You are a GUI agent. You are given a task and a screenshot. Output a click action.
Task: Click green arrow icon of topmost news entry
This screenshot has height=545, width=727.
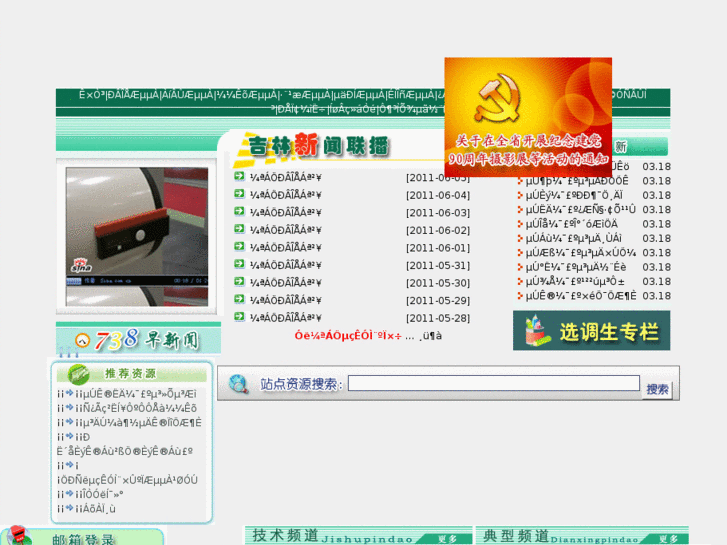[239, 176]
